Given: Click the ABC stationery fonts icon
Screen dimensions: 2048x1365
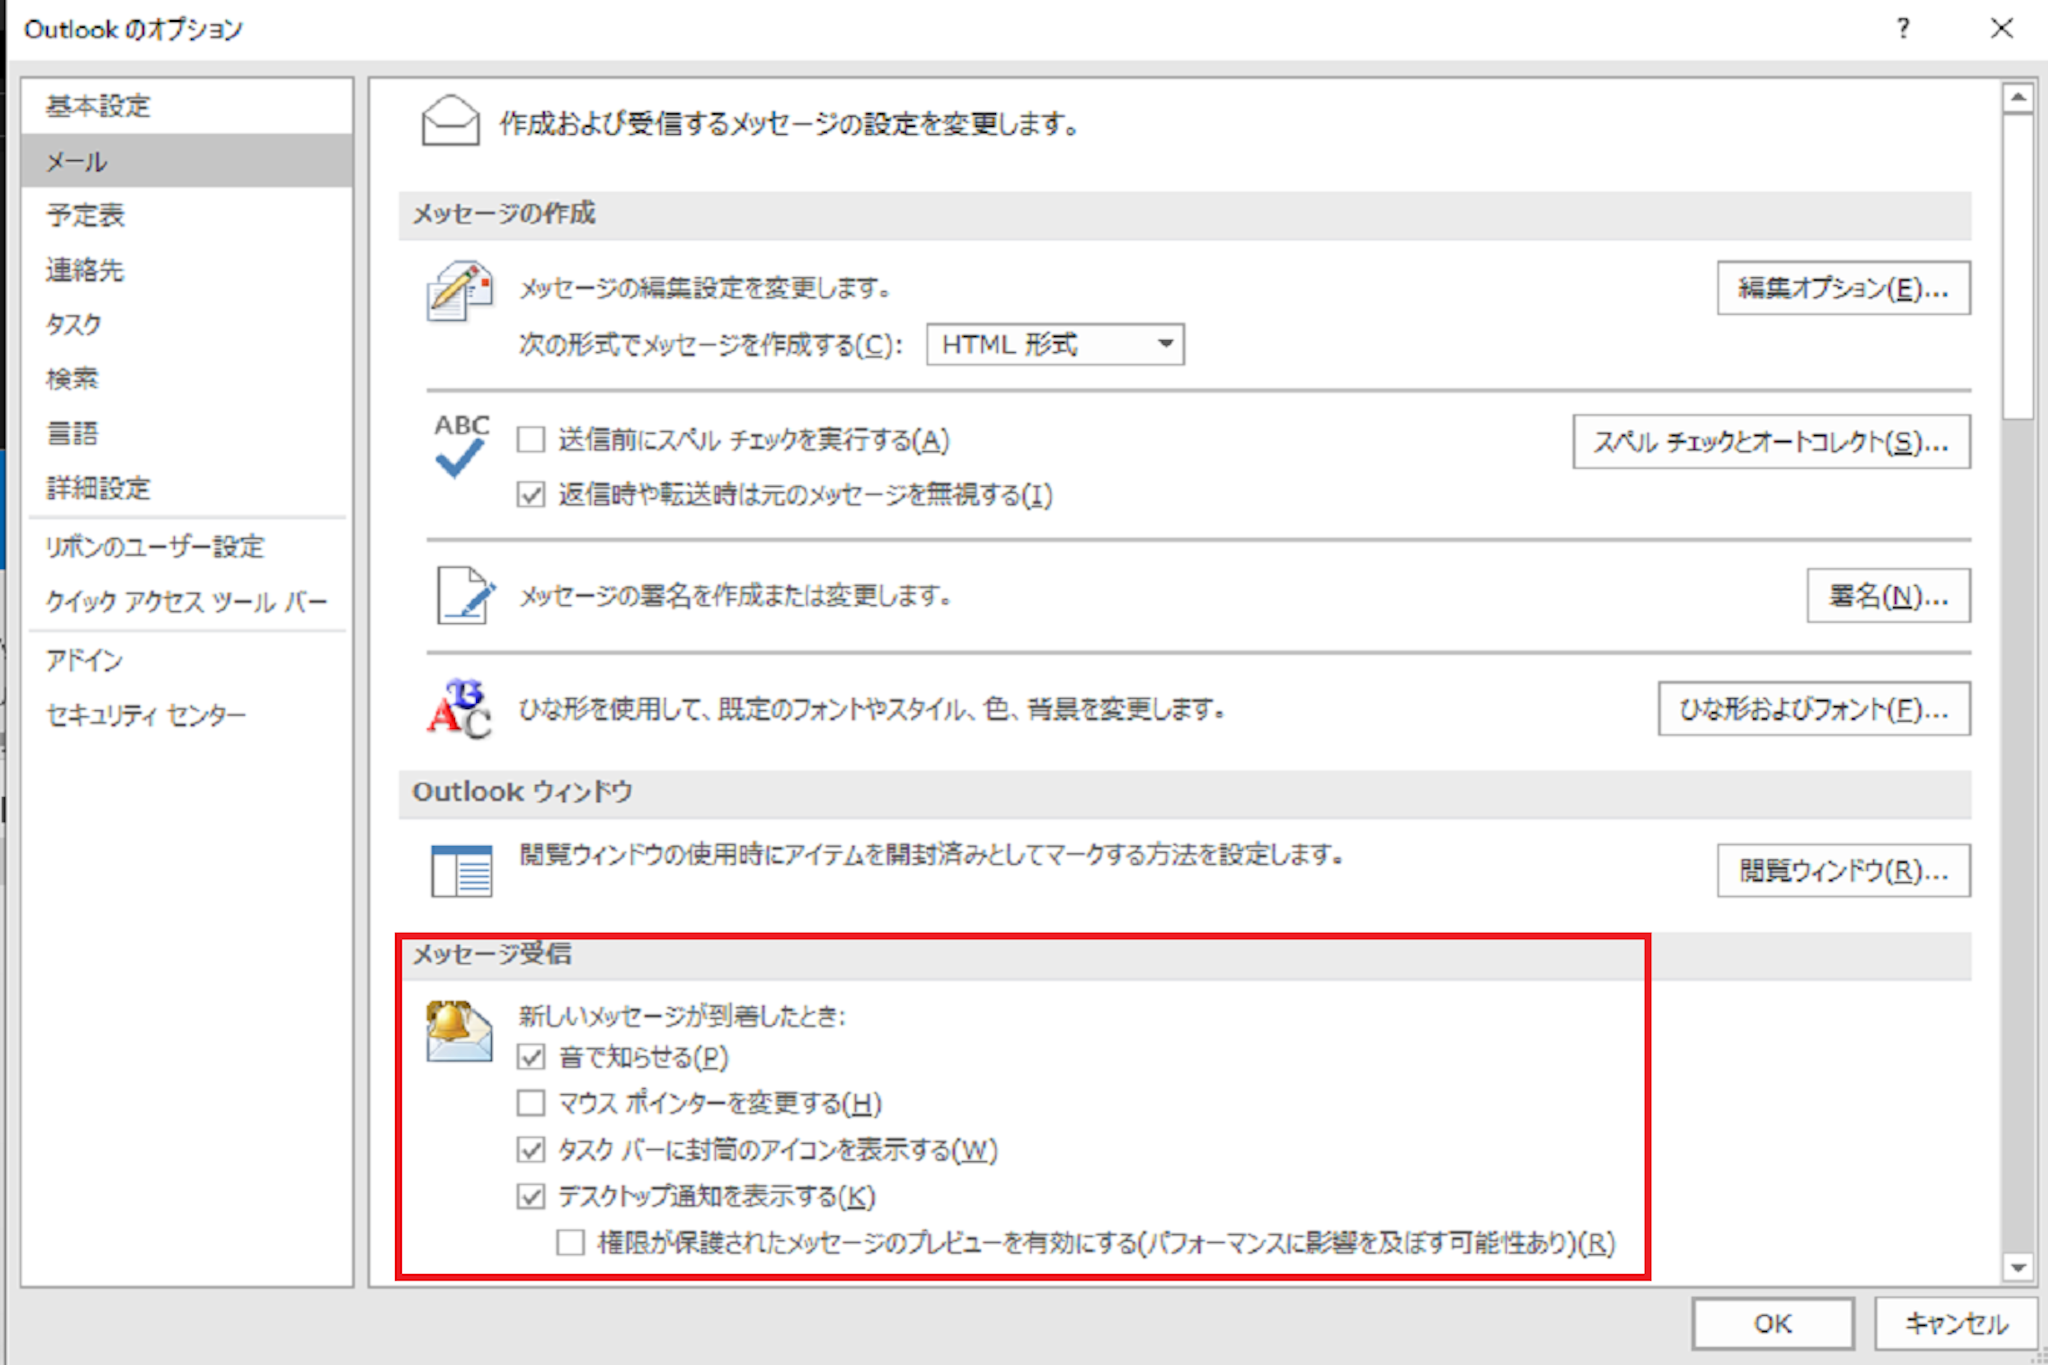Looking at the screenshot, I should [459, 709].
